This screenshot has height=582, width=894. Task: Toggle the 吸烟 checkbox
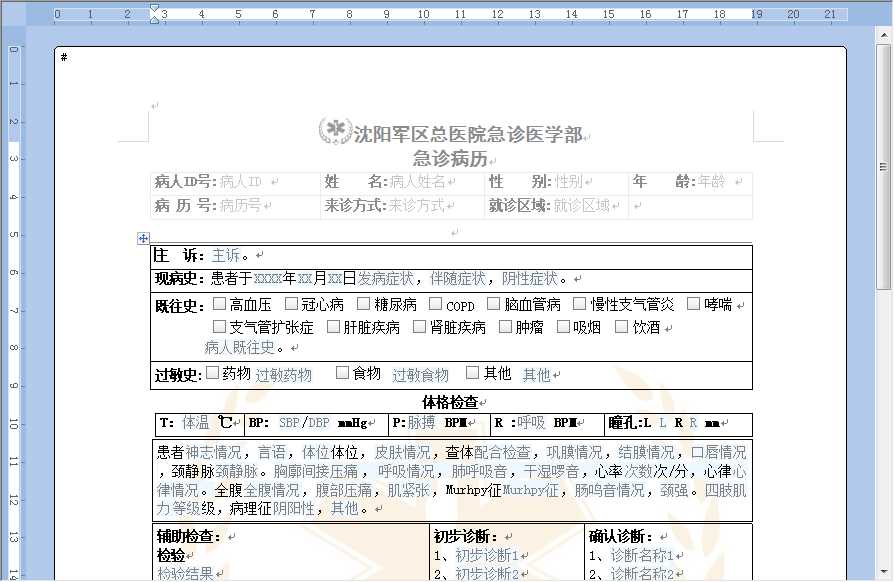pos(563,327)
